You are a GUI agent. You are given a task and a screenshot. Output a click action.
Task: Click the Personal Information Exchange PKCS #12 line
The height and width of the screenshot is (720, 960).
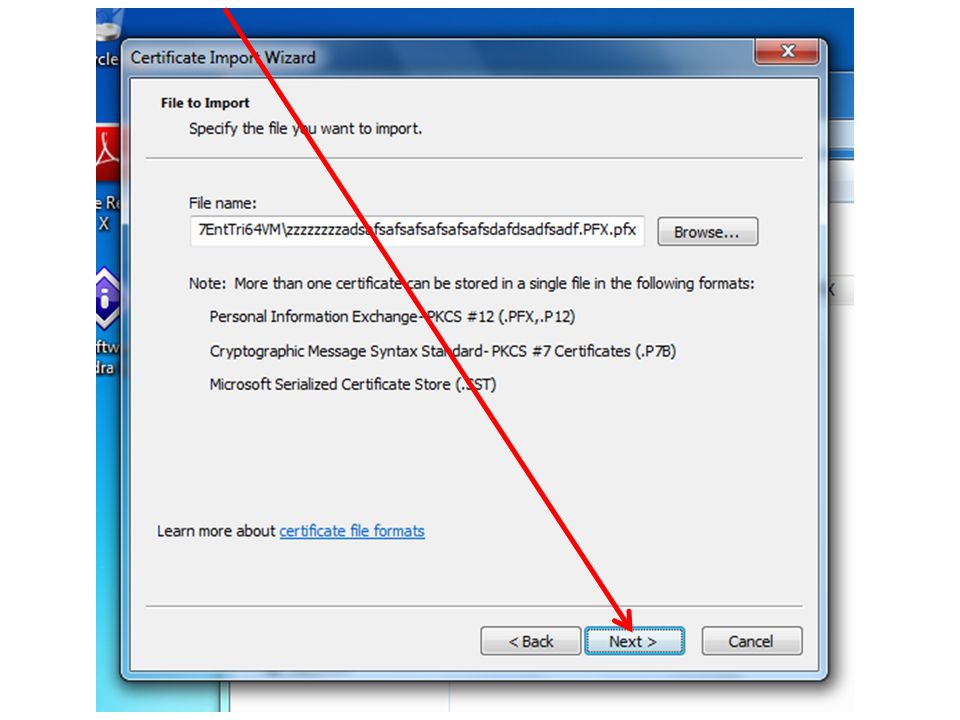[392, 317]
